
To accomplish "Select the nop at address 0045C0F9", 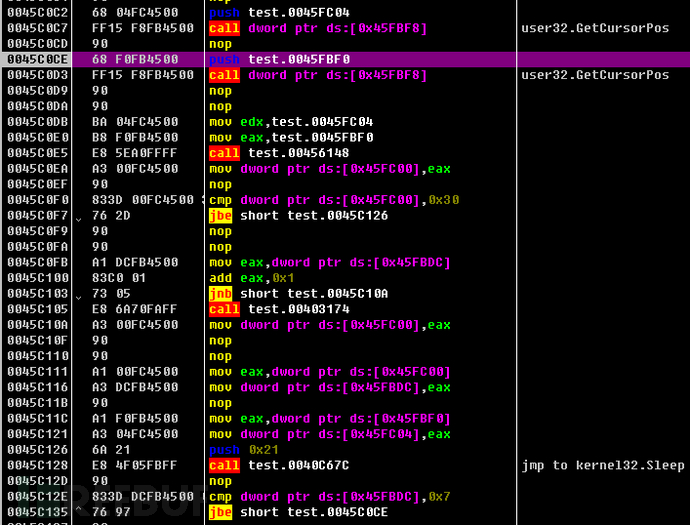I will coord(220,231).
